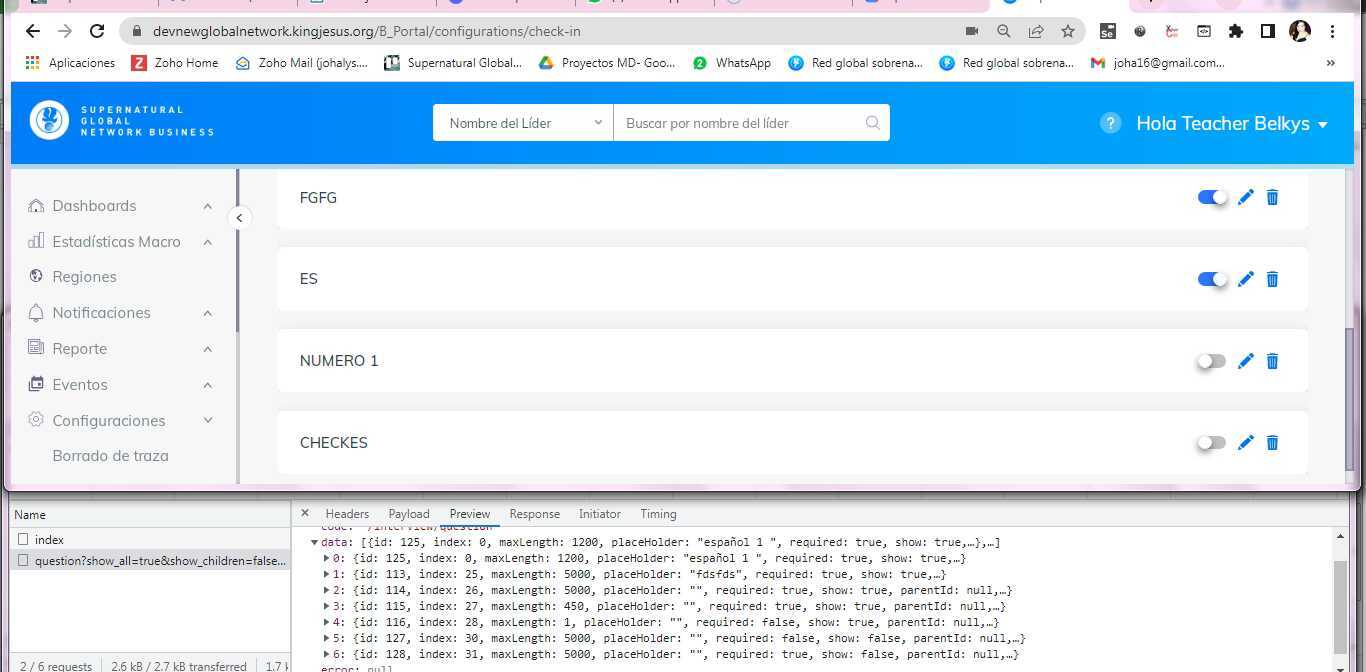Select the Timing tab in the network panel
Screen dimensions: 1366x672
658,513
